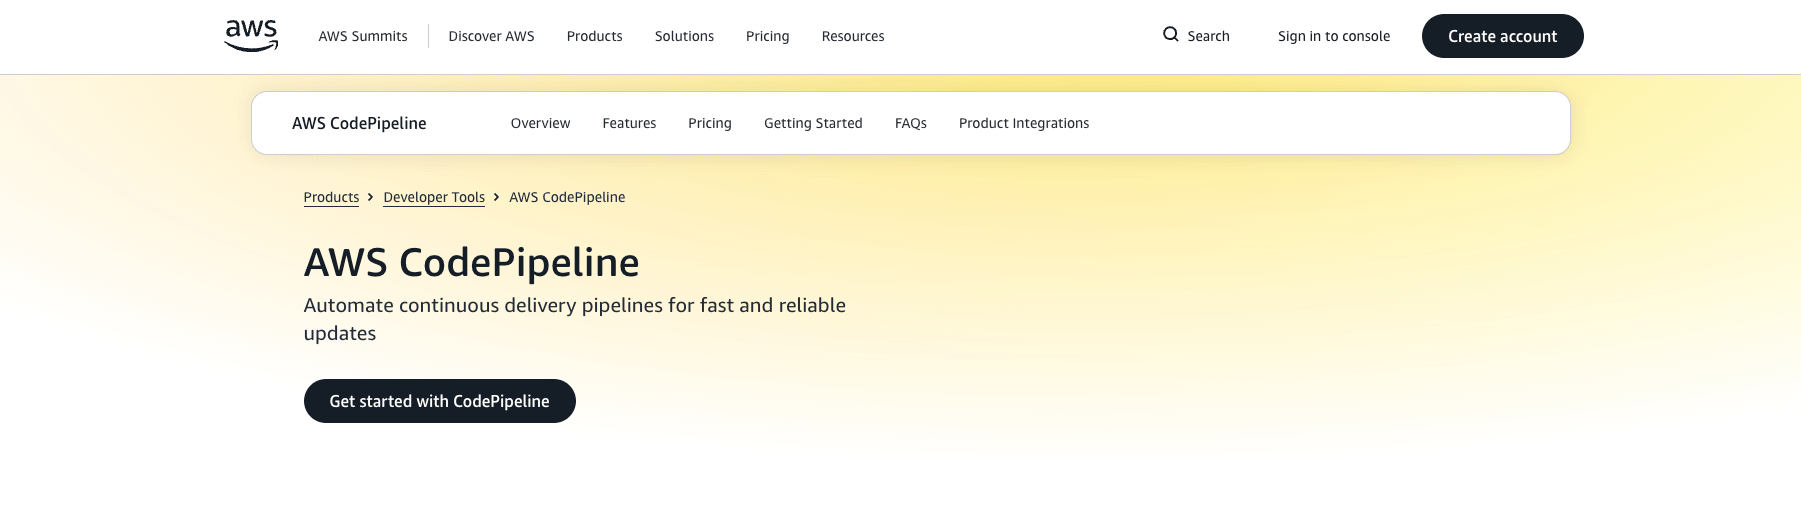
Task: Go to the Getting Started tab
Action: [813, 123]
